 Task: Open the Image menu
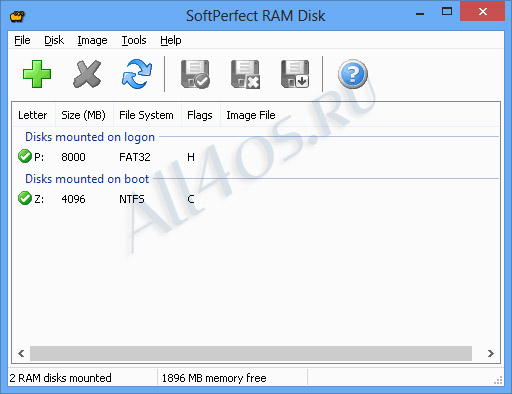coord(92,40)
